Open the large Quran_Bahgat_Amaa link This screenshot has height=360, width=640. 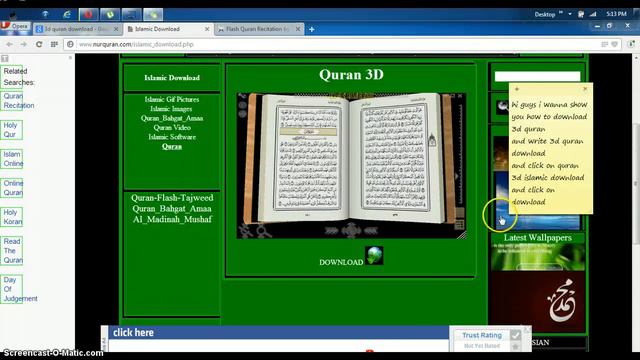pyautogui.click(x=172, y=209)
